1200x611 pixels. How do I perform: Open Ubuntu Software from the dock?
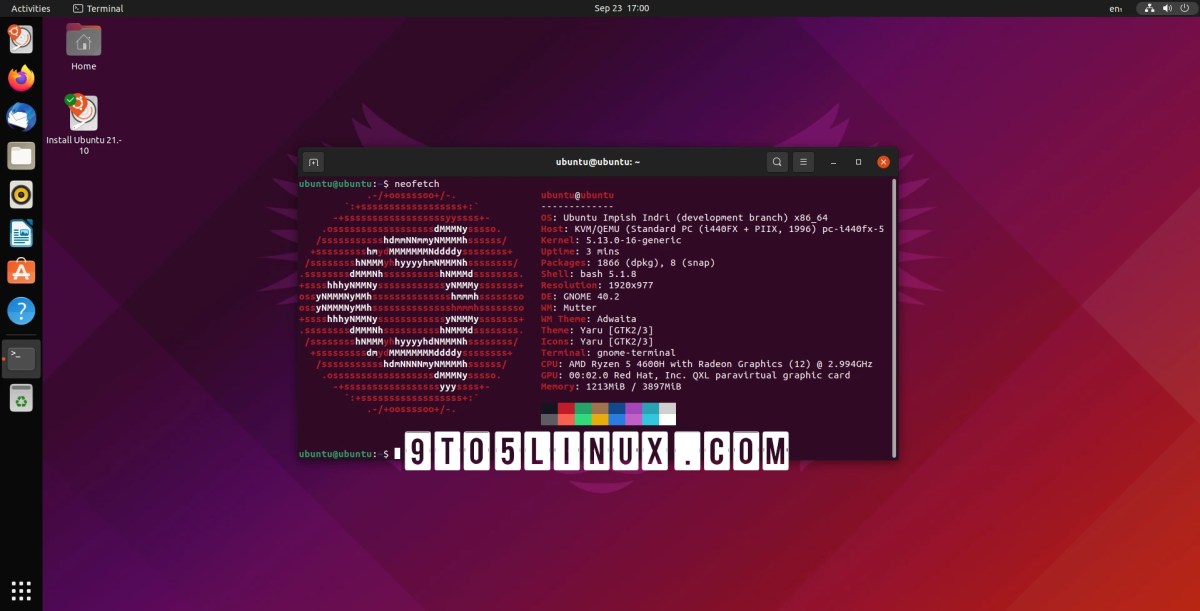click(x=21, y=271)
